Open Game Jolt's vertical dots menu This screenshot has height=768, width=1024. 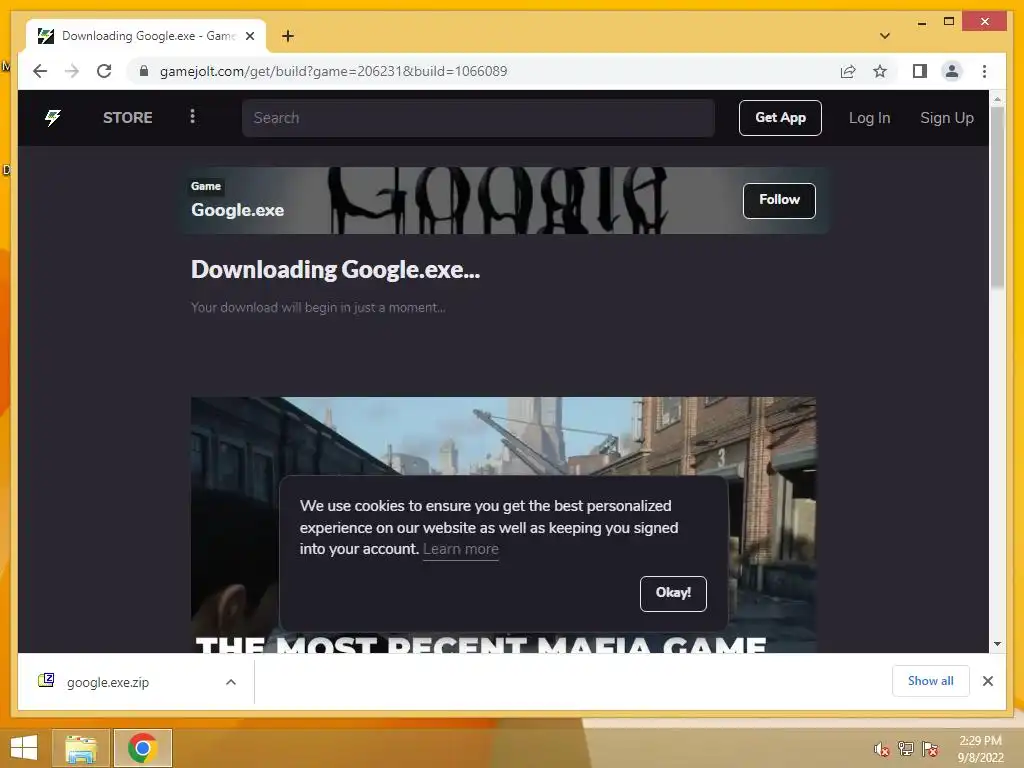192,116
